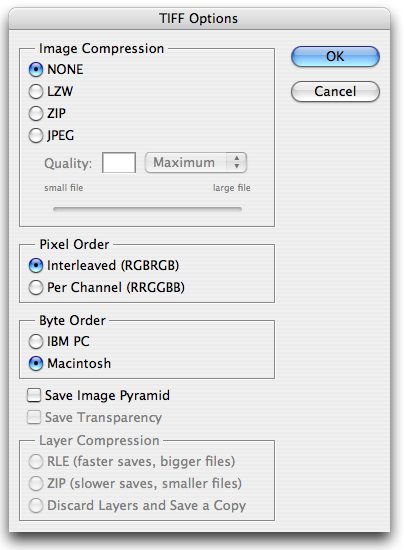This screenshot has height=550, width=404.
Task: Click the OK button
Action: 335,56
